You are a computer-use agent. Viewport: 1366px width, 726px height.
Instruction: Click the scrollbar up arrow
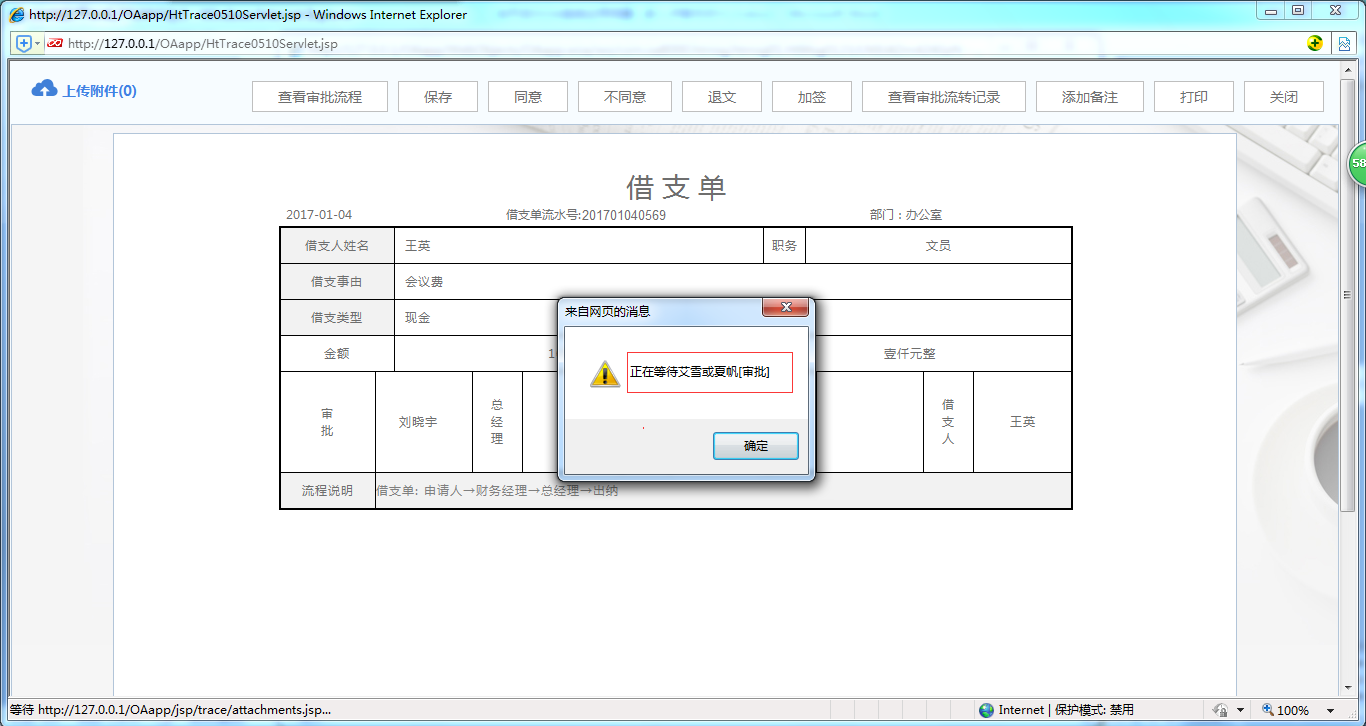[x=1347, y=68]
